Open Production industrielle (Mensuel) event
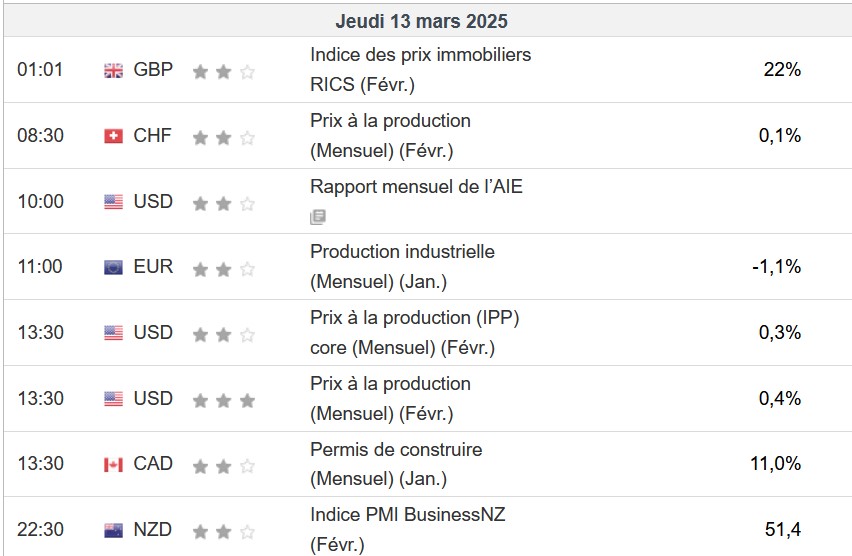 [x=402, y=266]
